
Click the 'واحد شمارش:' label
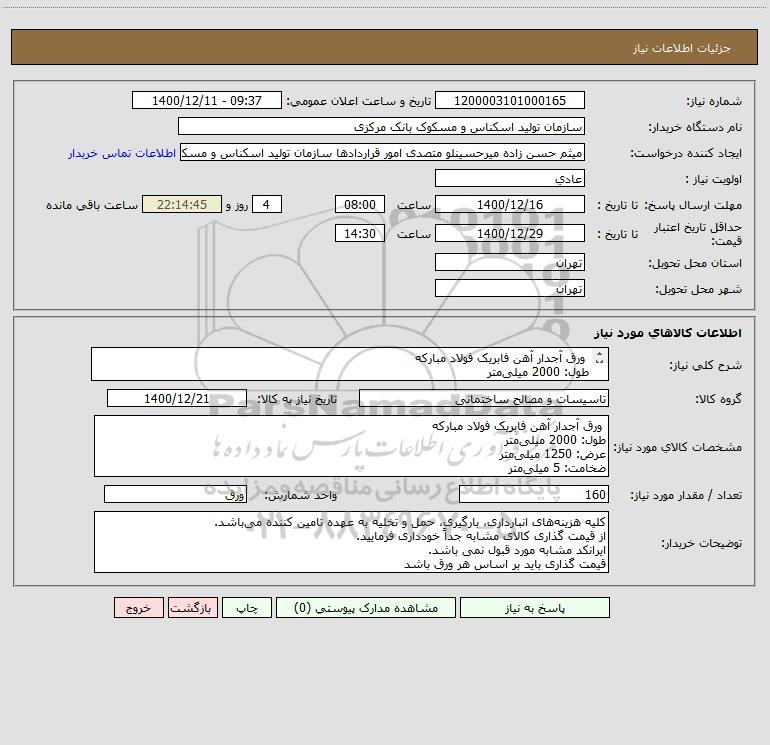[x=301, y=495]
